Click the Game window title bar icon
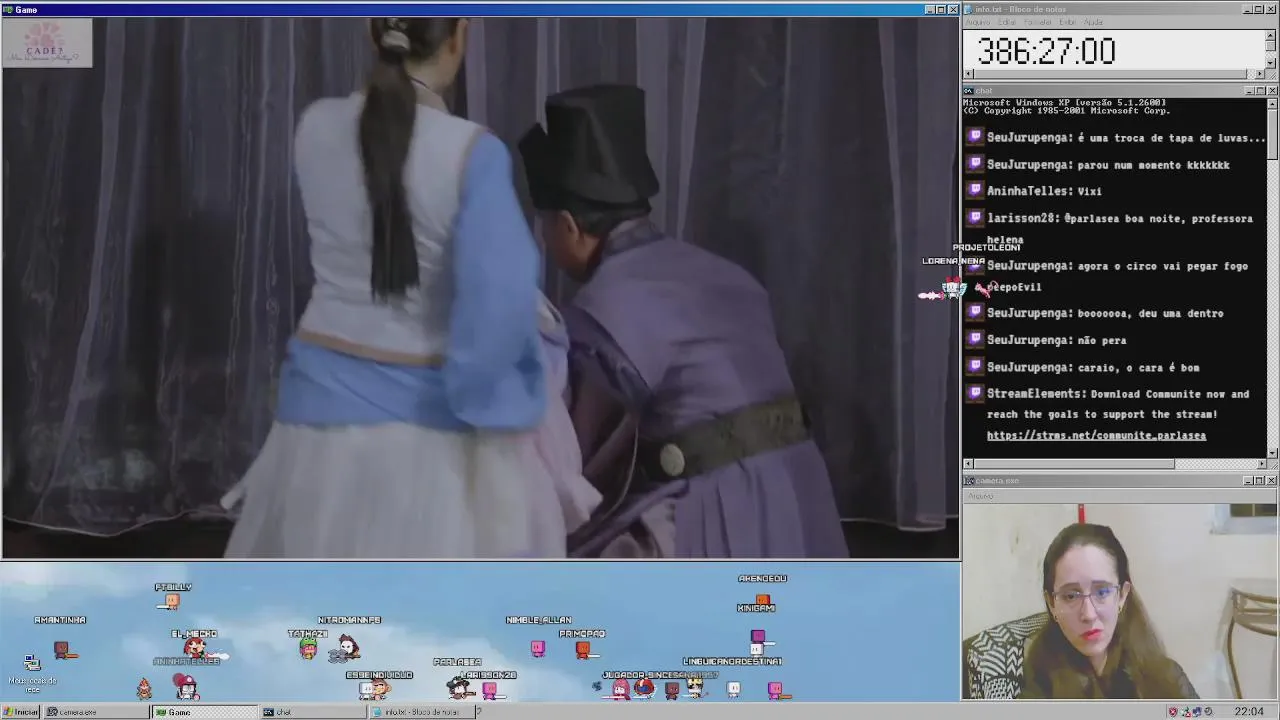 8,10
